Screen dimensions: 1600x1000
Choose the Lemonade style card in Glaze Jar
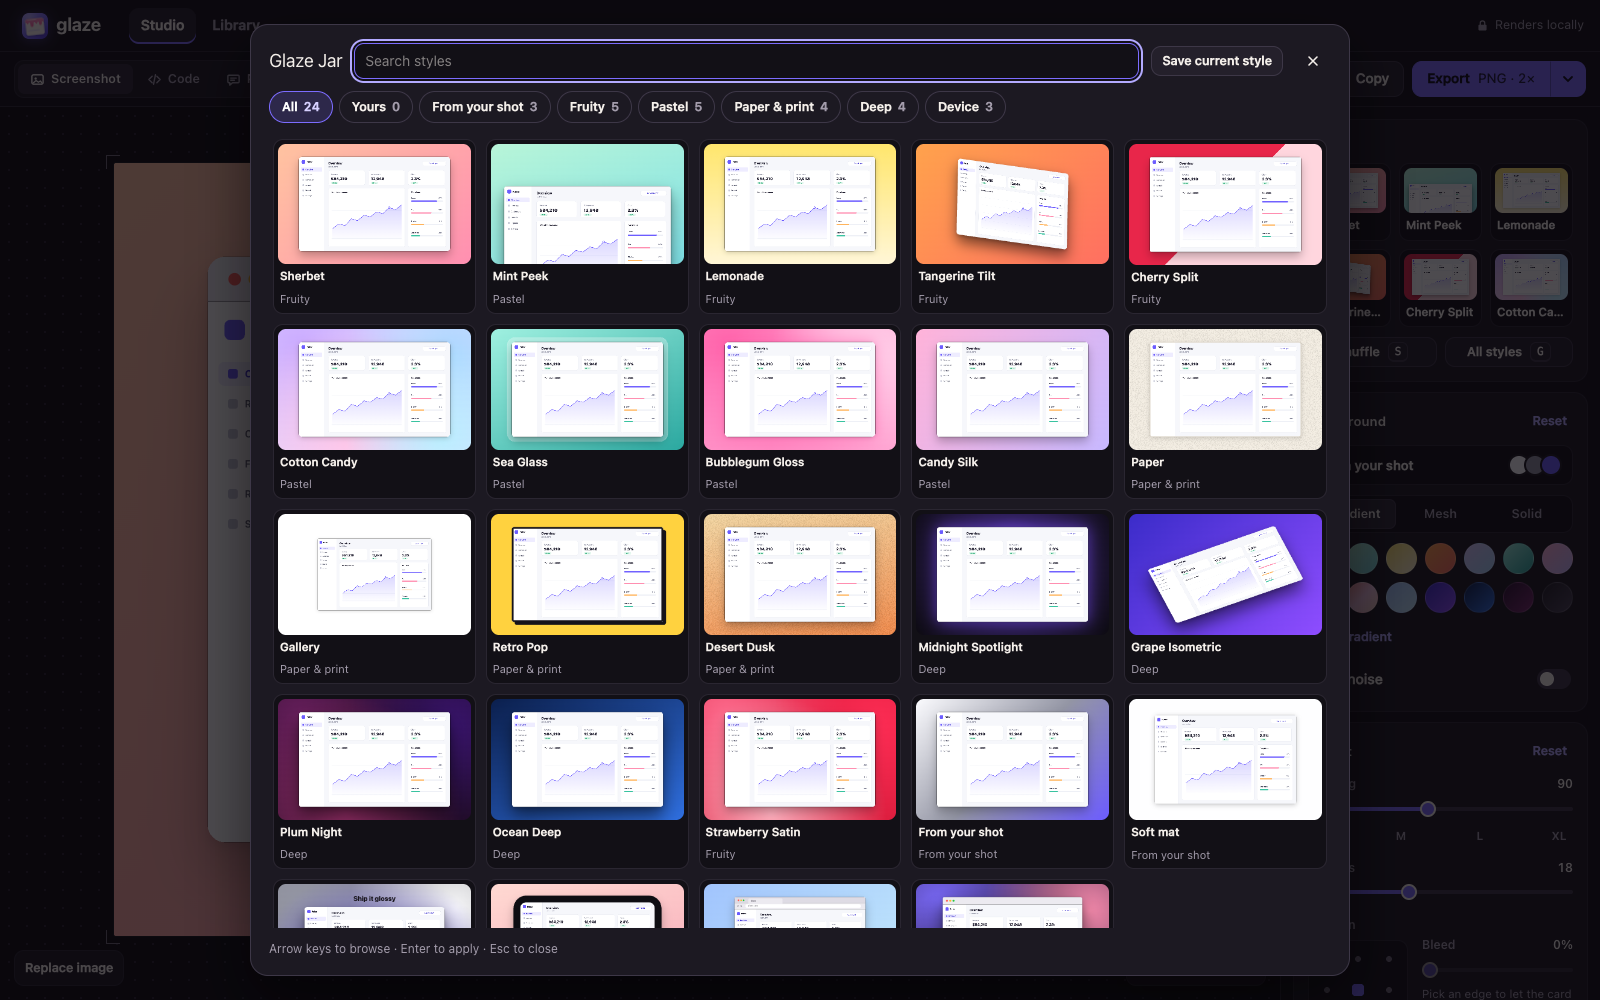800,227
